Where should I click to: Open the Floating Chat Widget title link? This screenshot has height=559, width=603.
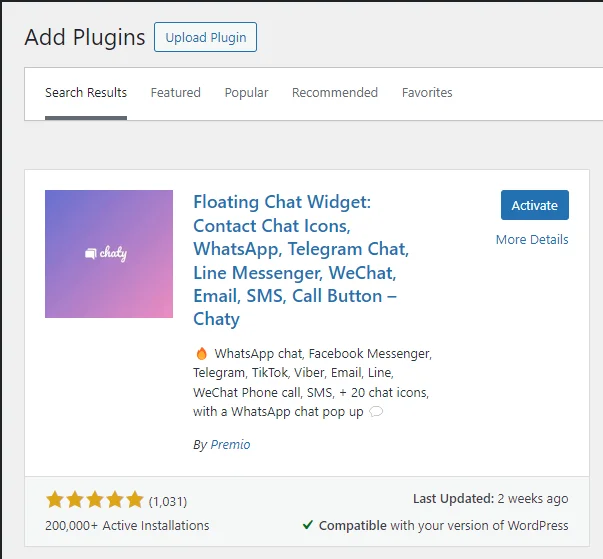[x=301, y=260]
